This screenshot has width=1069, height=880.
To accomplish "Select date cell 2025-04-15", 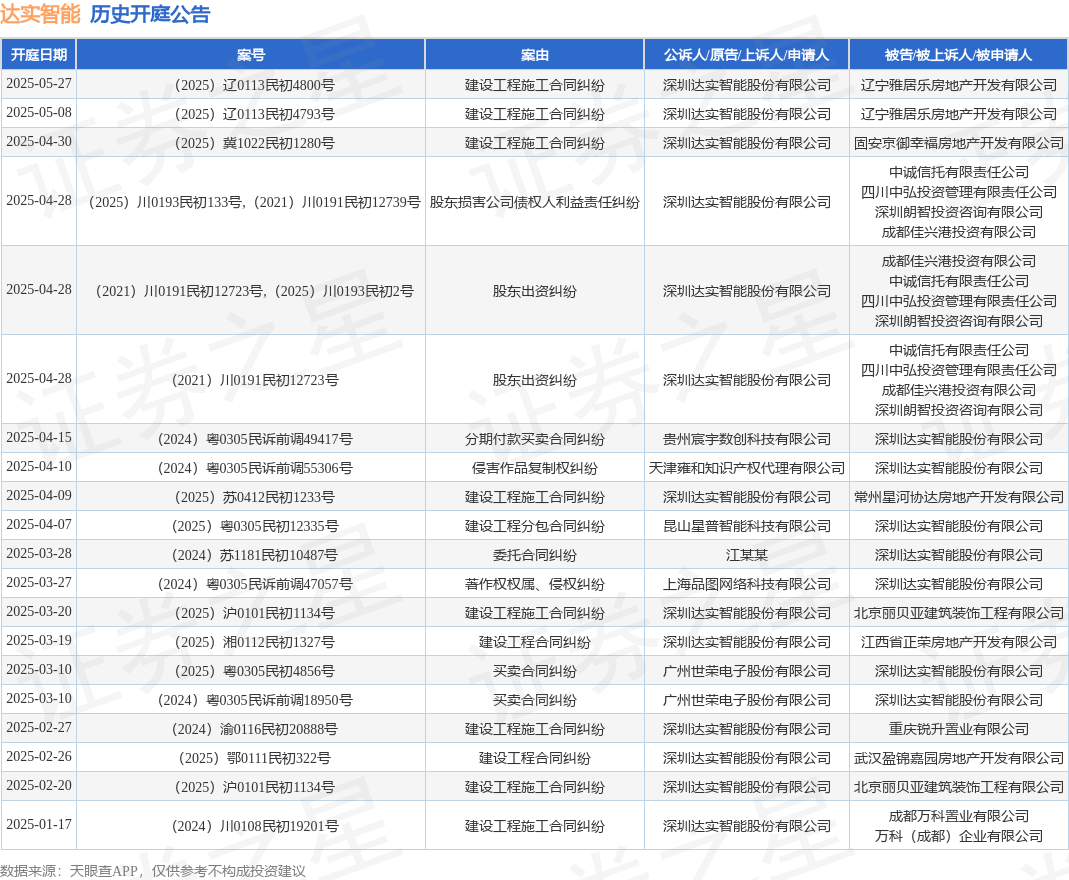I will pos(39,438).
